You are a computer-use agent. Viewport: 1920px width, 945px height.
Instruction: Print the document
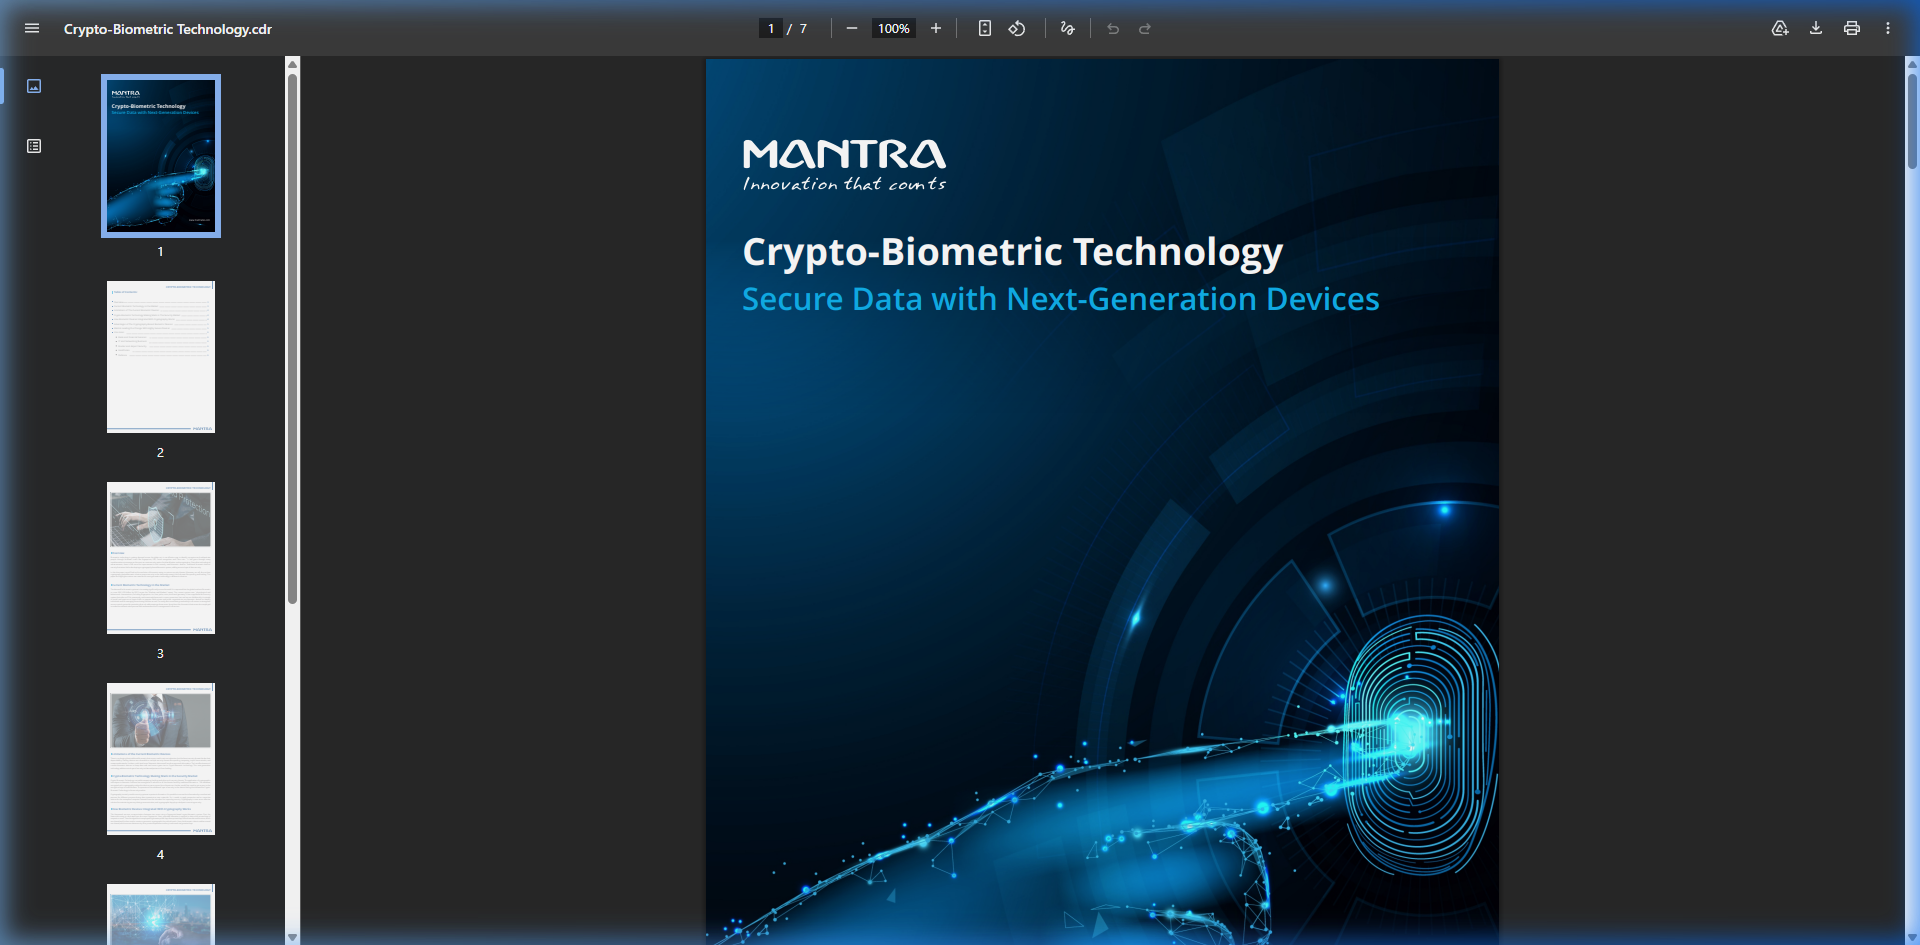tap(1852, 28)
